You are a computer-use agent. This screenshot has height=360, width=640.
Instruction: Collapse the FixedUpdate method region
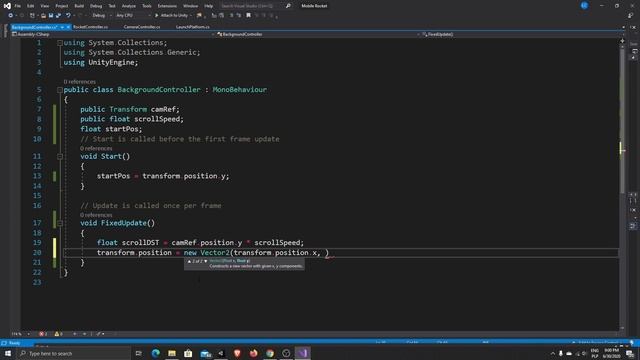point(60,223)
